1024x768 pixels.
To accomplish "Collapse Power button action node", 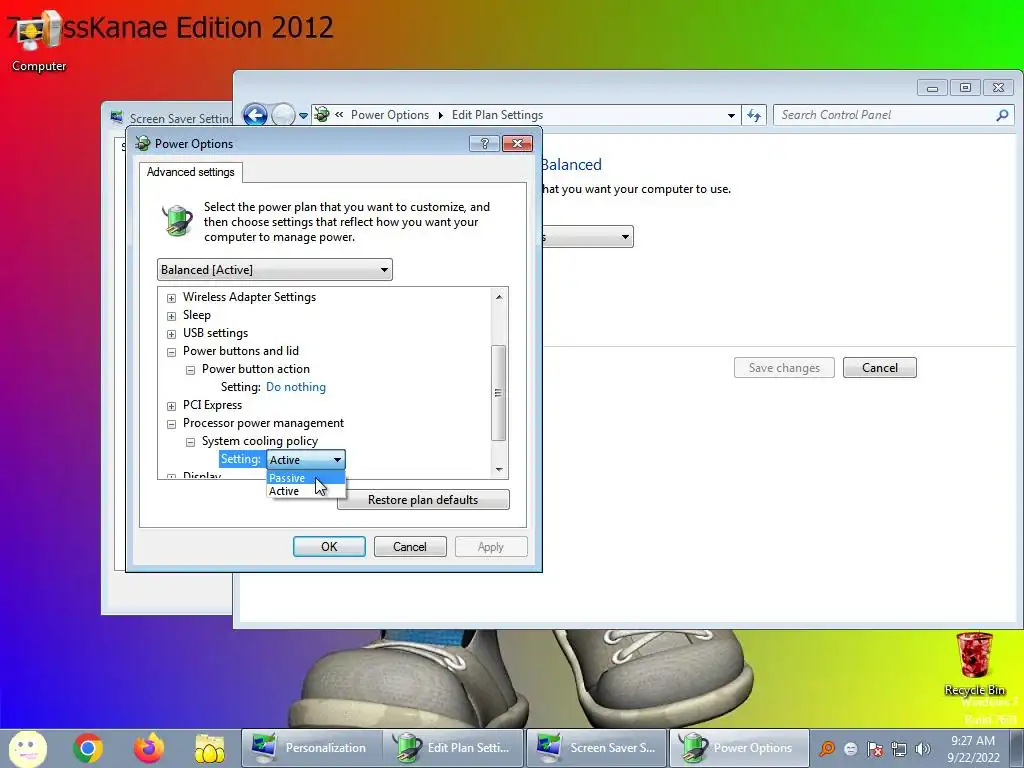I will [190, 370].
